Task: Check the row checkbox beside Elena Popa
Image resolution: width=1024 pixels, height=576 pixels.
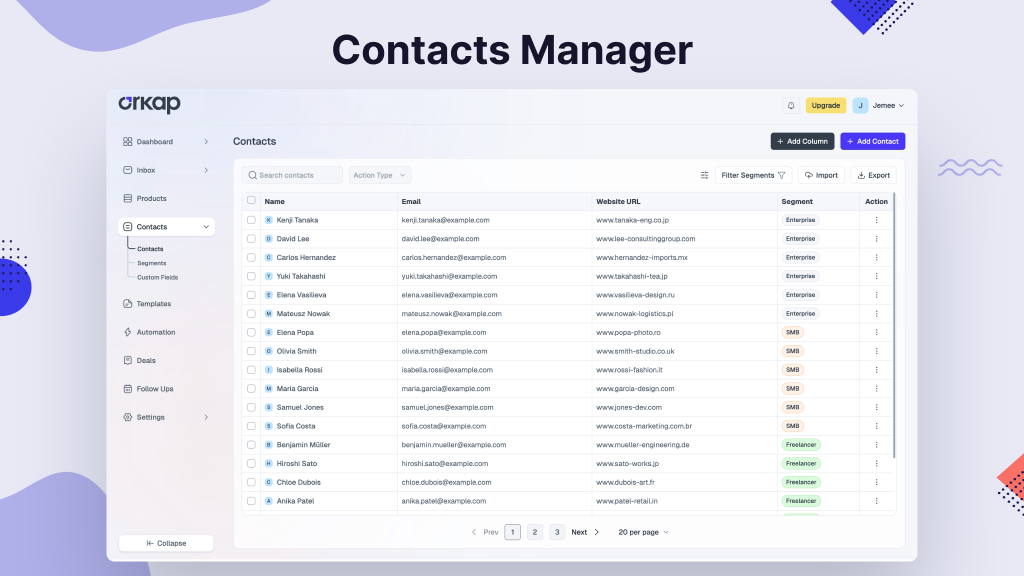Action: click(252, 332)
